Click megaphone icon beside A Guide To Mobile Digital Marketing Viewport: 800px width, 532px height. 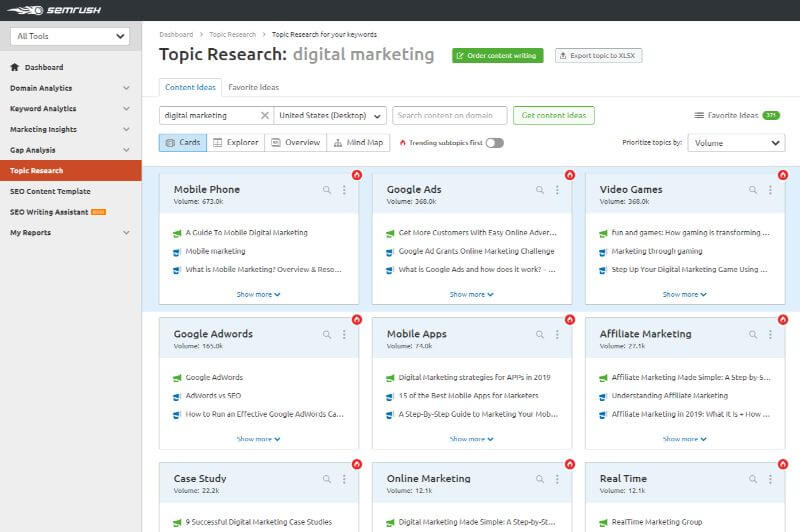tap(177, 233)
